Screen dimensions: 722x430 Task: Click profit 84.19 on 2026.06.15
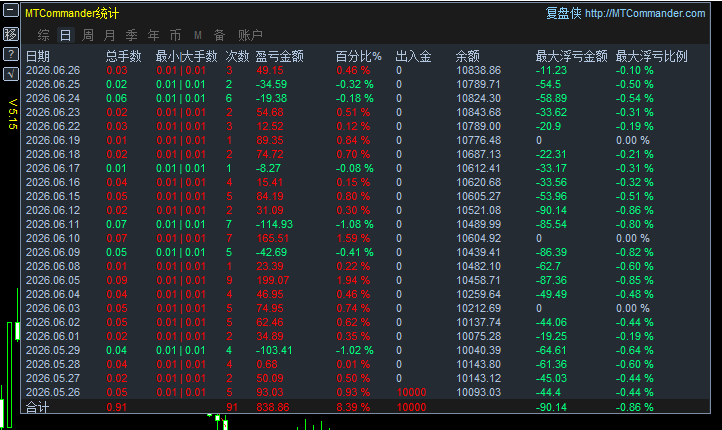[270, 196]
